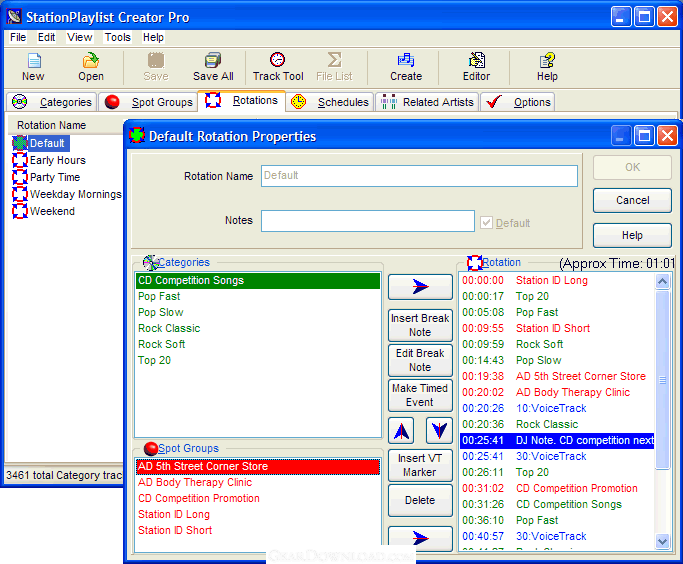Screen dimensions: 683x564
Task: Select Station ID Long spot group
Action: (257, 514)
